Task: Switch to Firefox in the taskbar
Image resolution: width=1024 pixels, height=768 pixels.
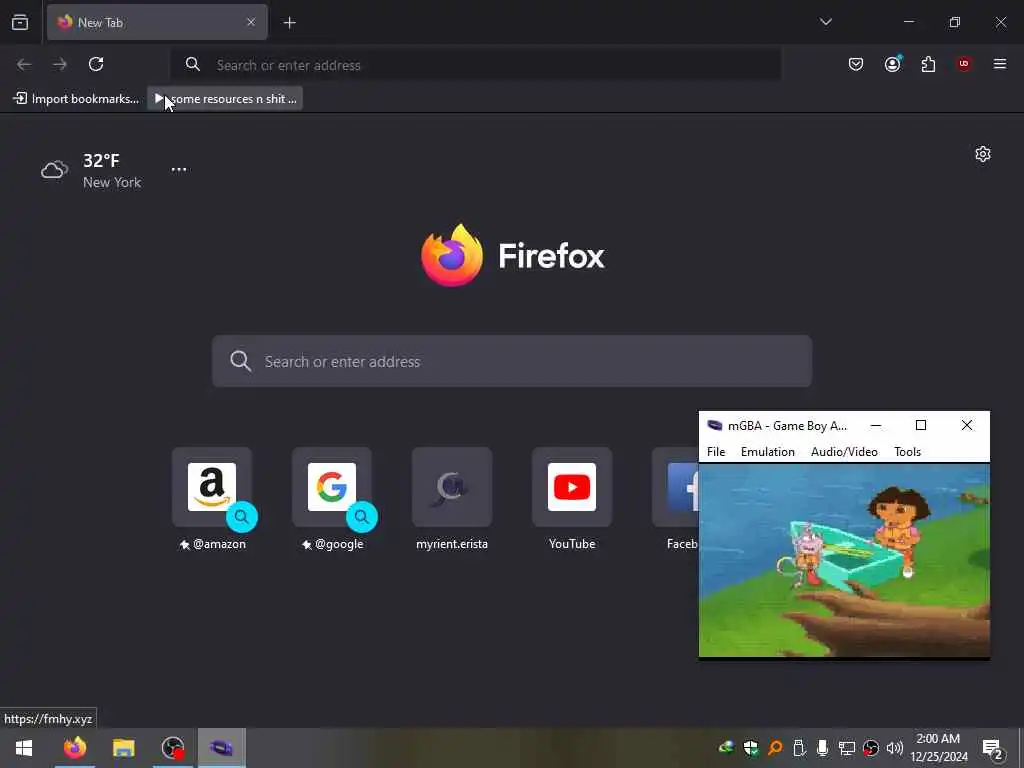Action: 74,748
